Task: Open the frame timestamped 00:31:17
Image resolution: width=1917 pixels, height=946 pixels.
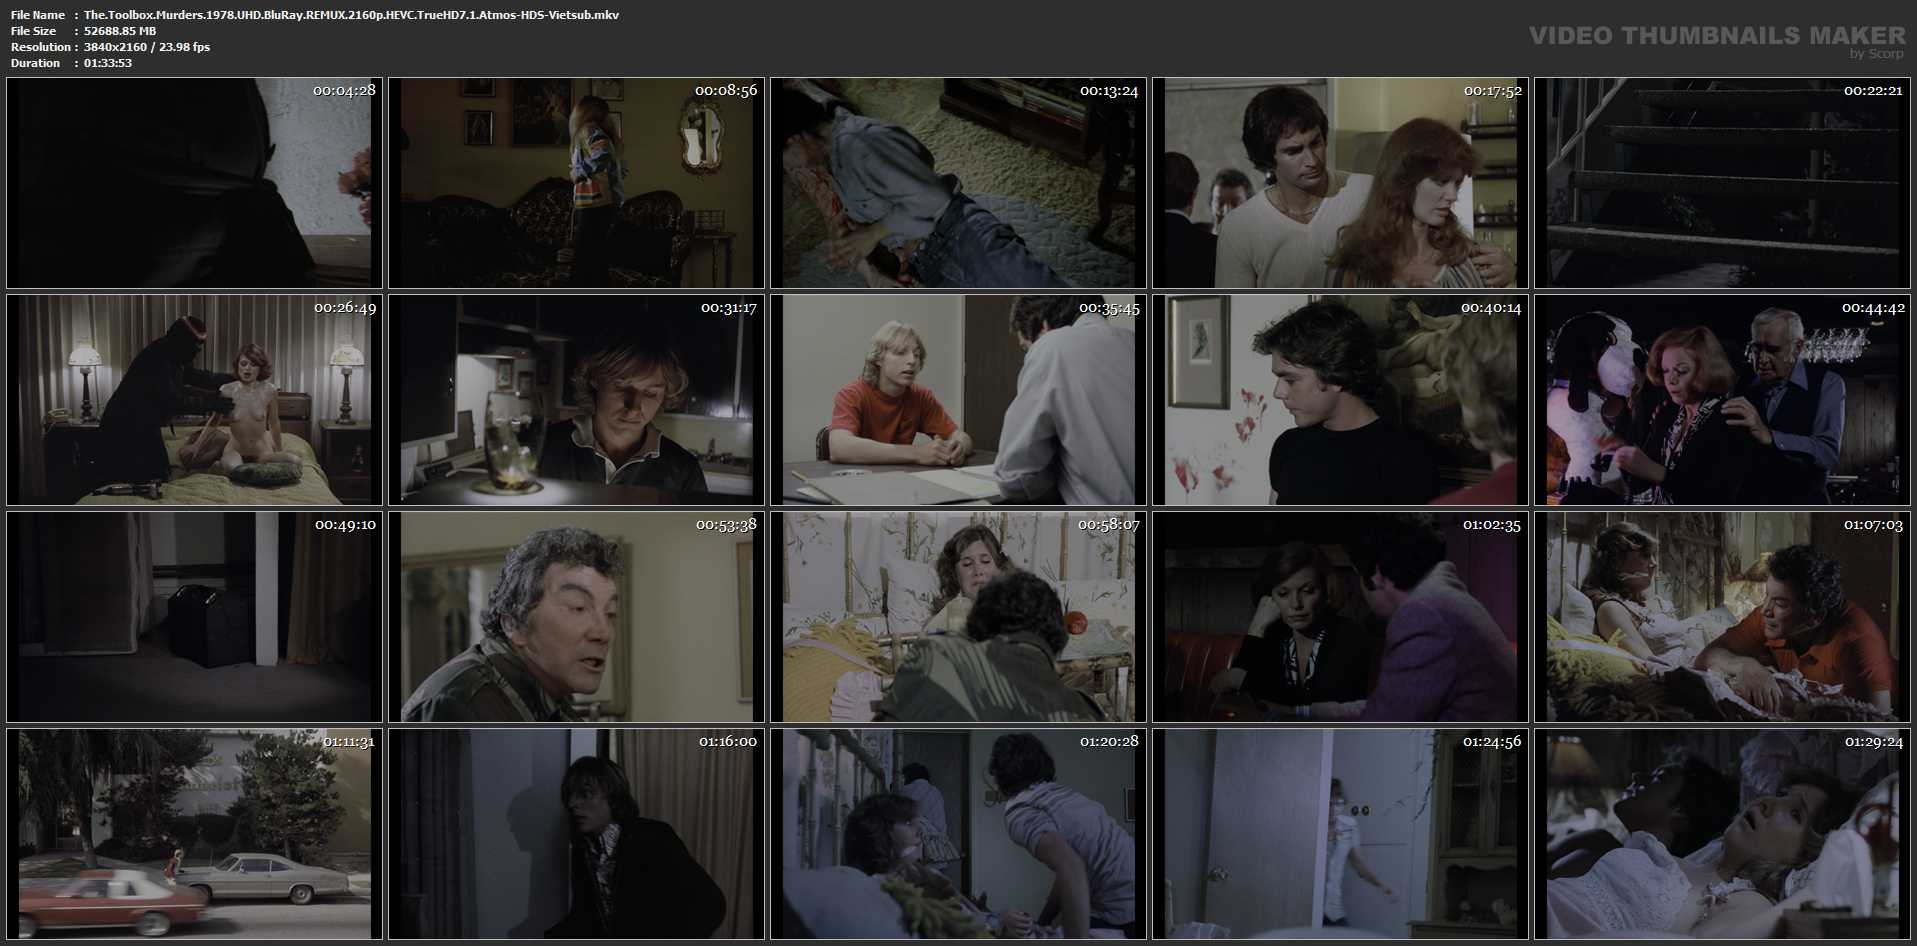Action: (x=576, y=400)
